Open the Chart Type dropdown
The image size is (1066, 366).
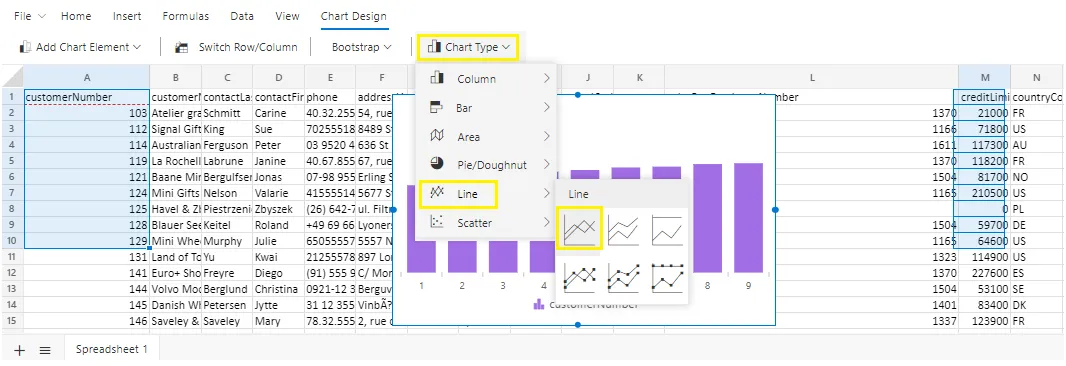pyautogui.click(x=468, y=47)
